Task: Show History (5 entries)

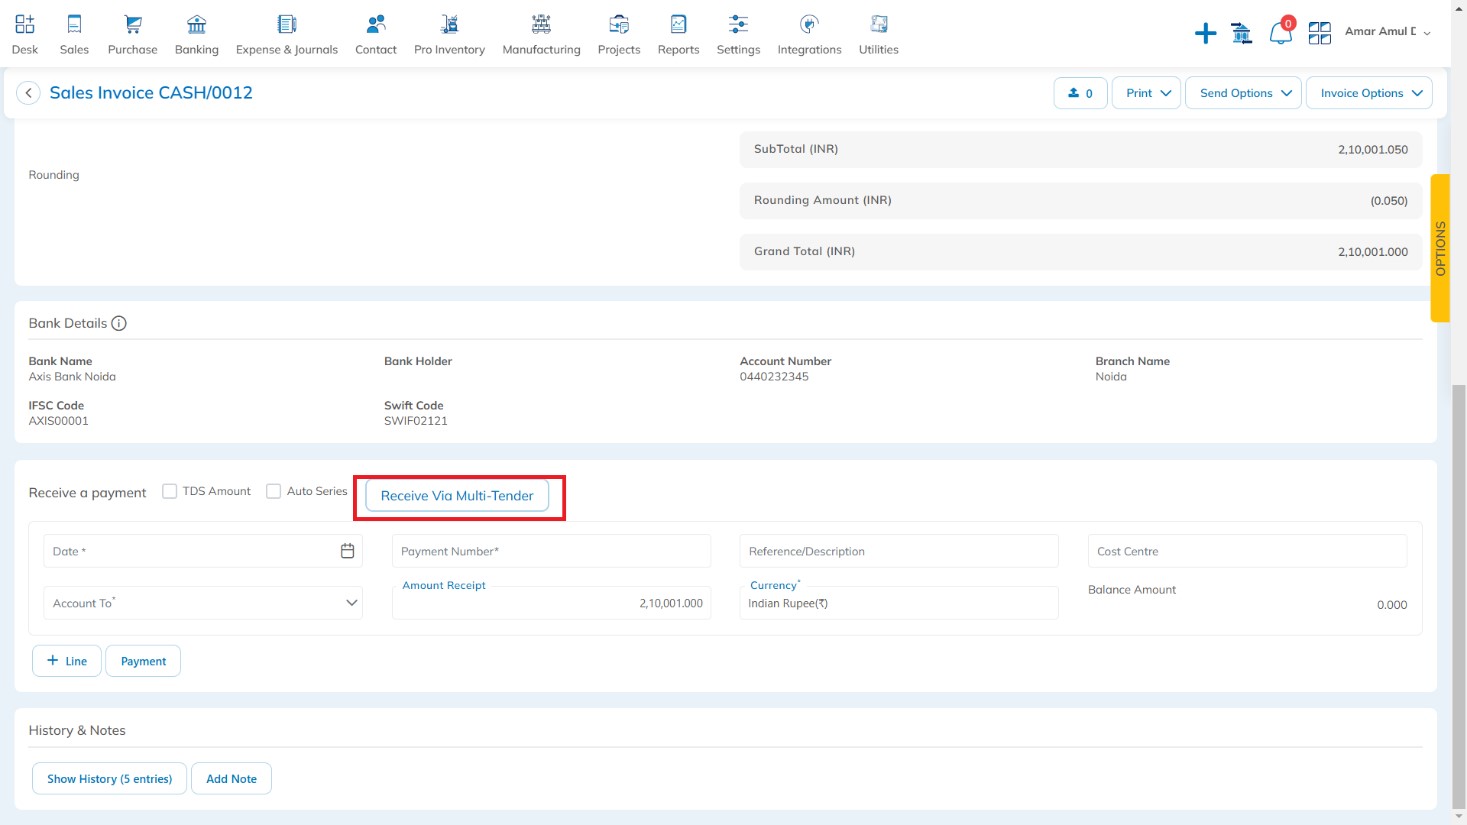Action: 110,779
